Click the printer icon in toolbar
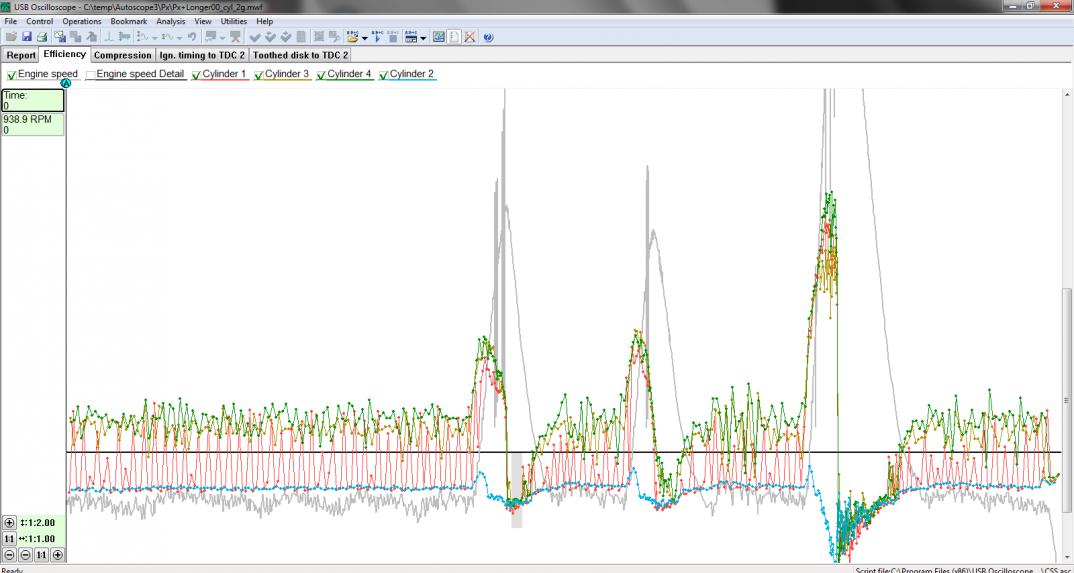The image size is (1074, 573). (42, 37)
